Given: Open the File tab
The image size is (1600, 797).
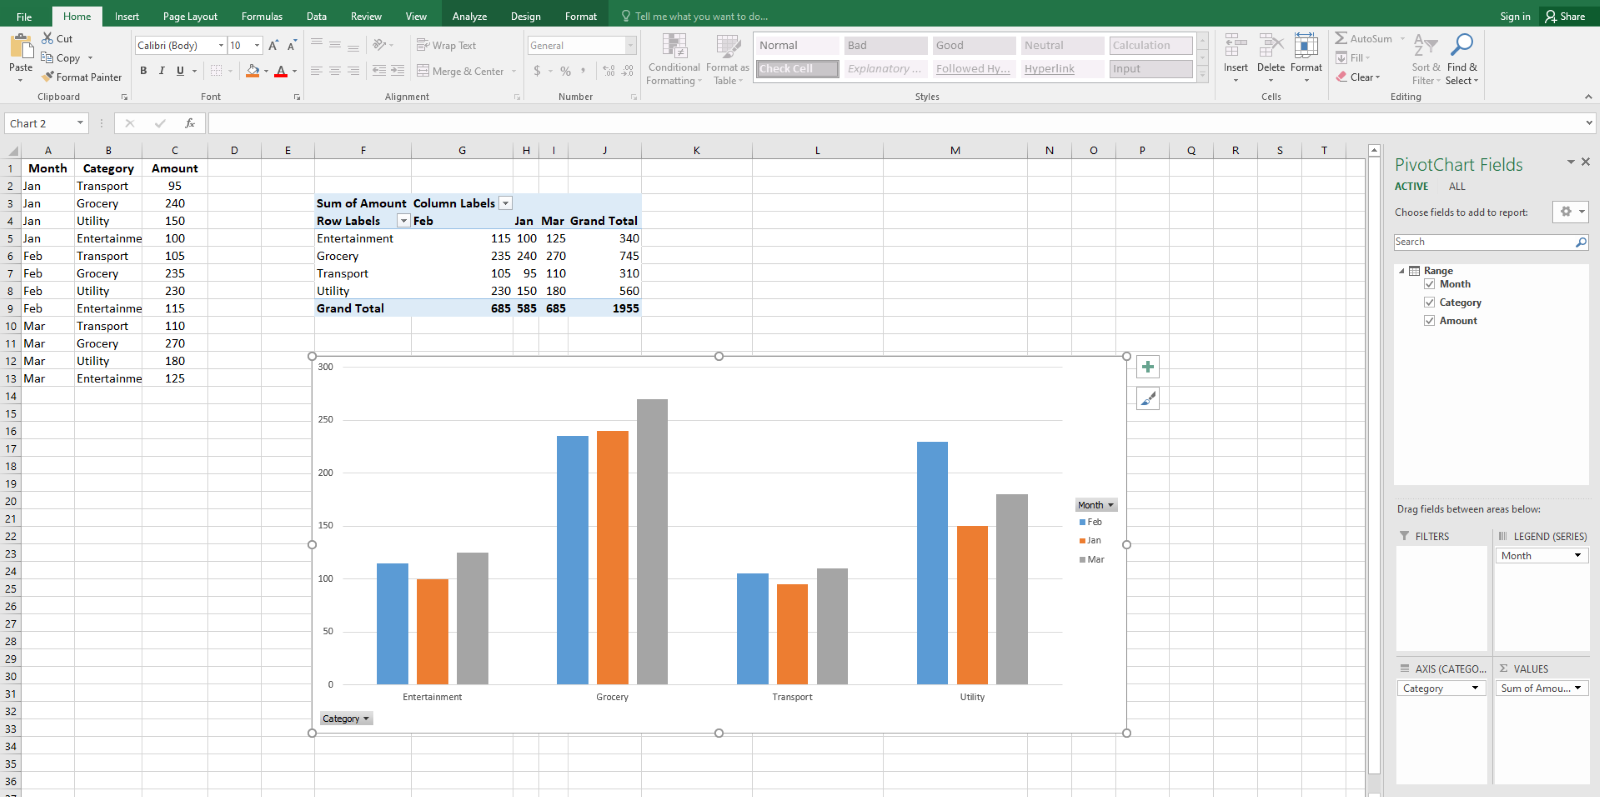Looking at the screenshot, I should (x=24, y=16).
